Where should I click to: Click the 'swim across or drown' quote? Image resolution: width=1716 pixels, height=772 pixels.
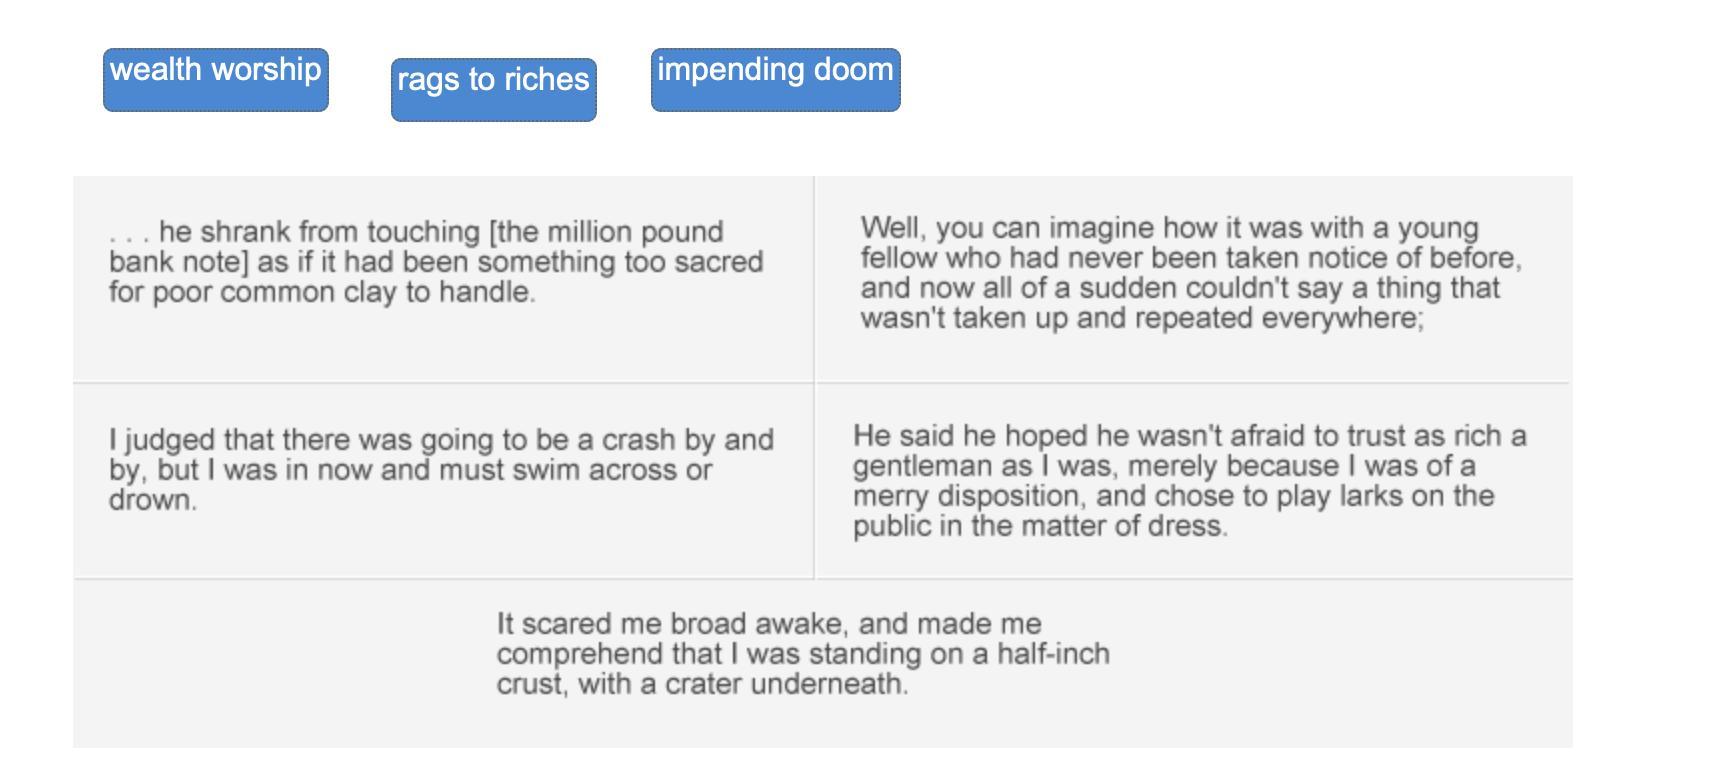point(441,470)
